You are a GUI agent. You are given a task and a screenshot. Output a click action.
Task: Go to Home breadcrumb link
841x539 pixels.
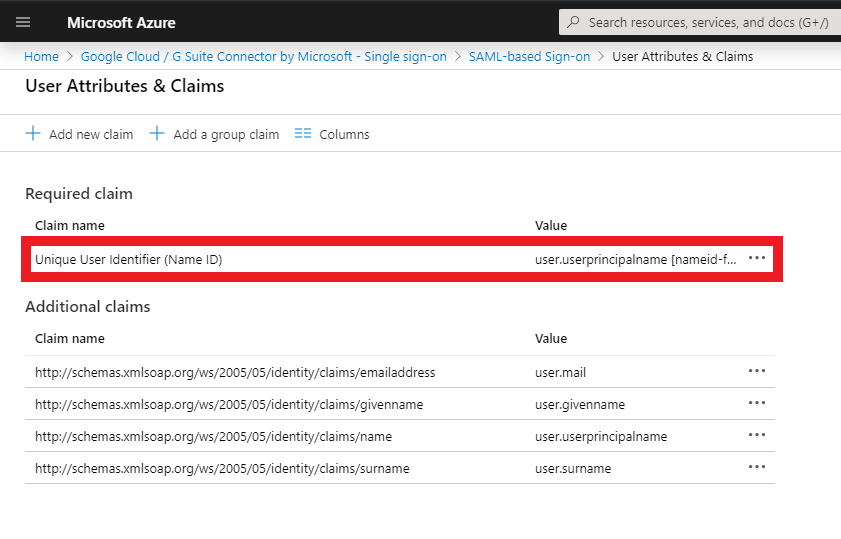tap(41, 57)
